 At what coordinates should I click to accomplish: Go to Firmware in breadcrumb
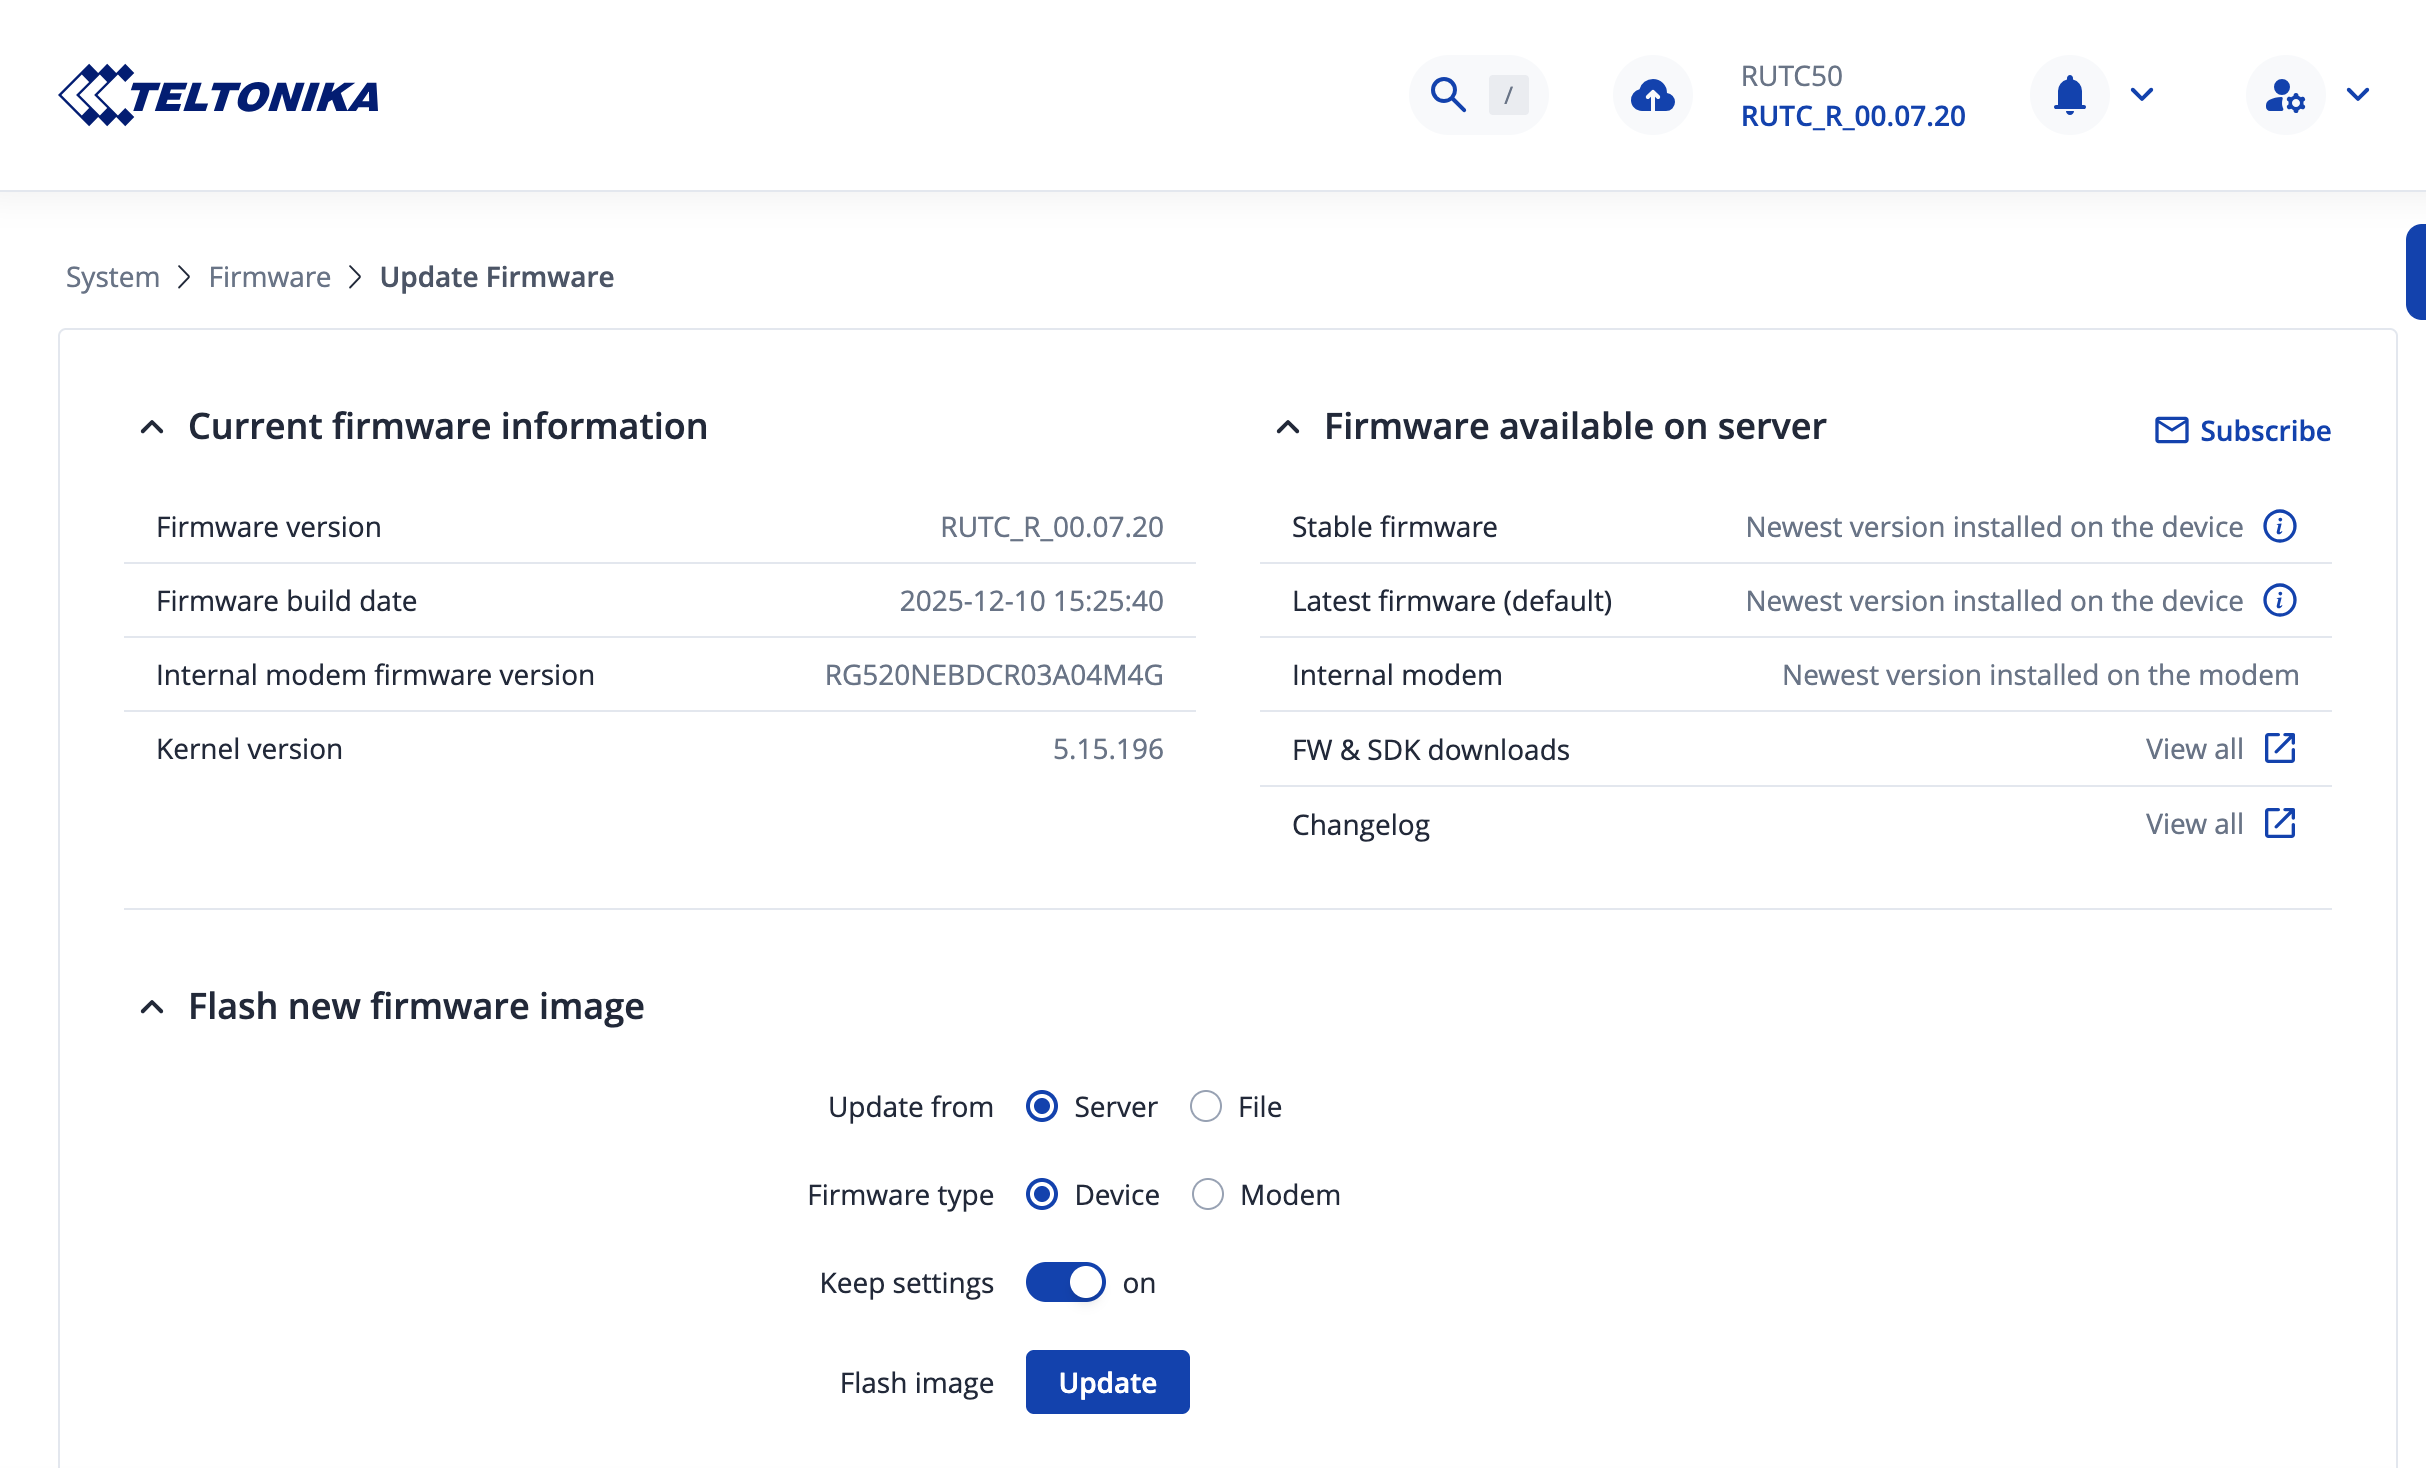pyautogui.click(x=270, y=277)
